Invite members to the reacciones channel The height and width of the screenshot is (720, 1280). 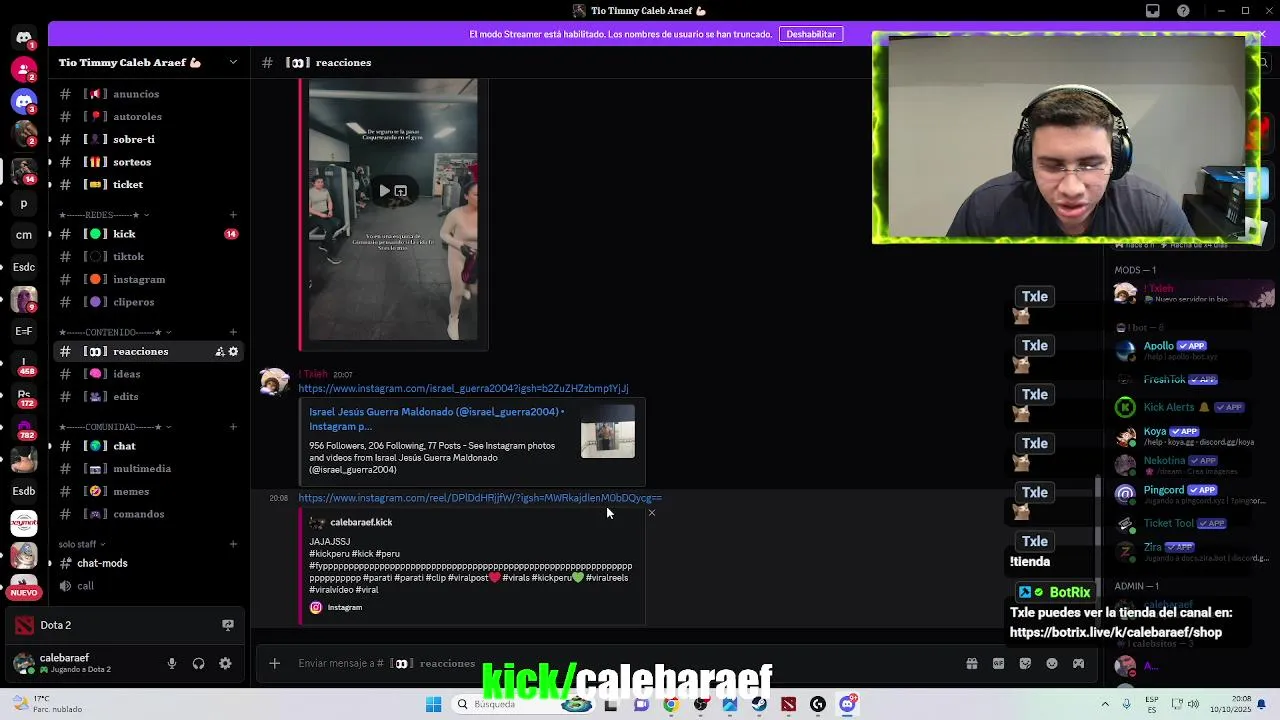pyautogui.click(x=219, y=351)
